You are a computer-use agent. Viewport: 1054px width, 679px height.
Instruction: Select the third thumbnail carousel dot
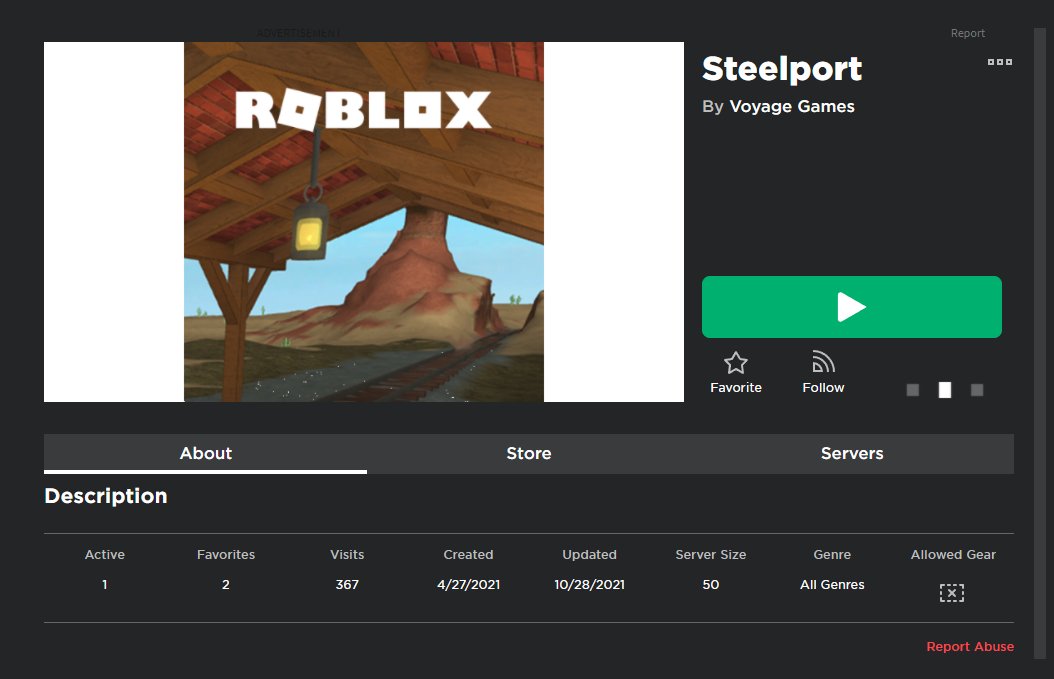click(977, 390)
